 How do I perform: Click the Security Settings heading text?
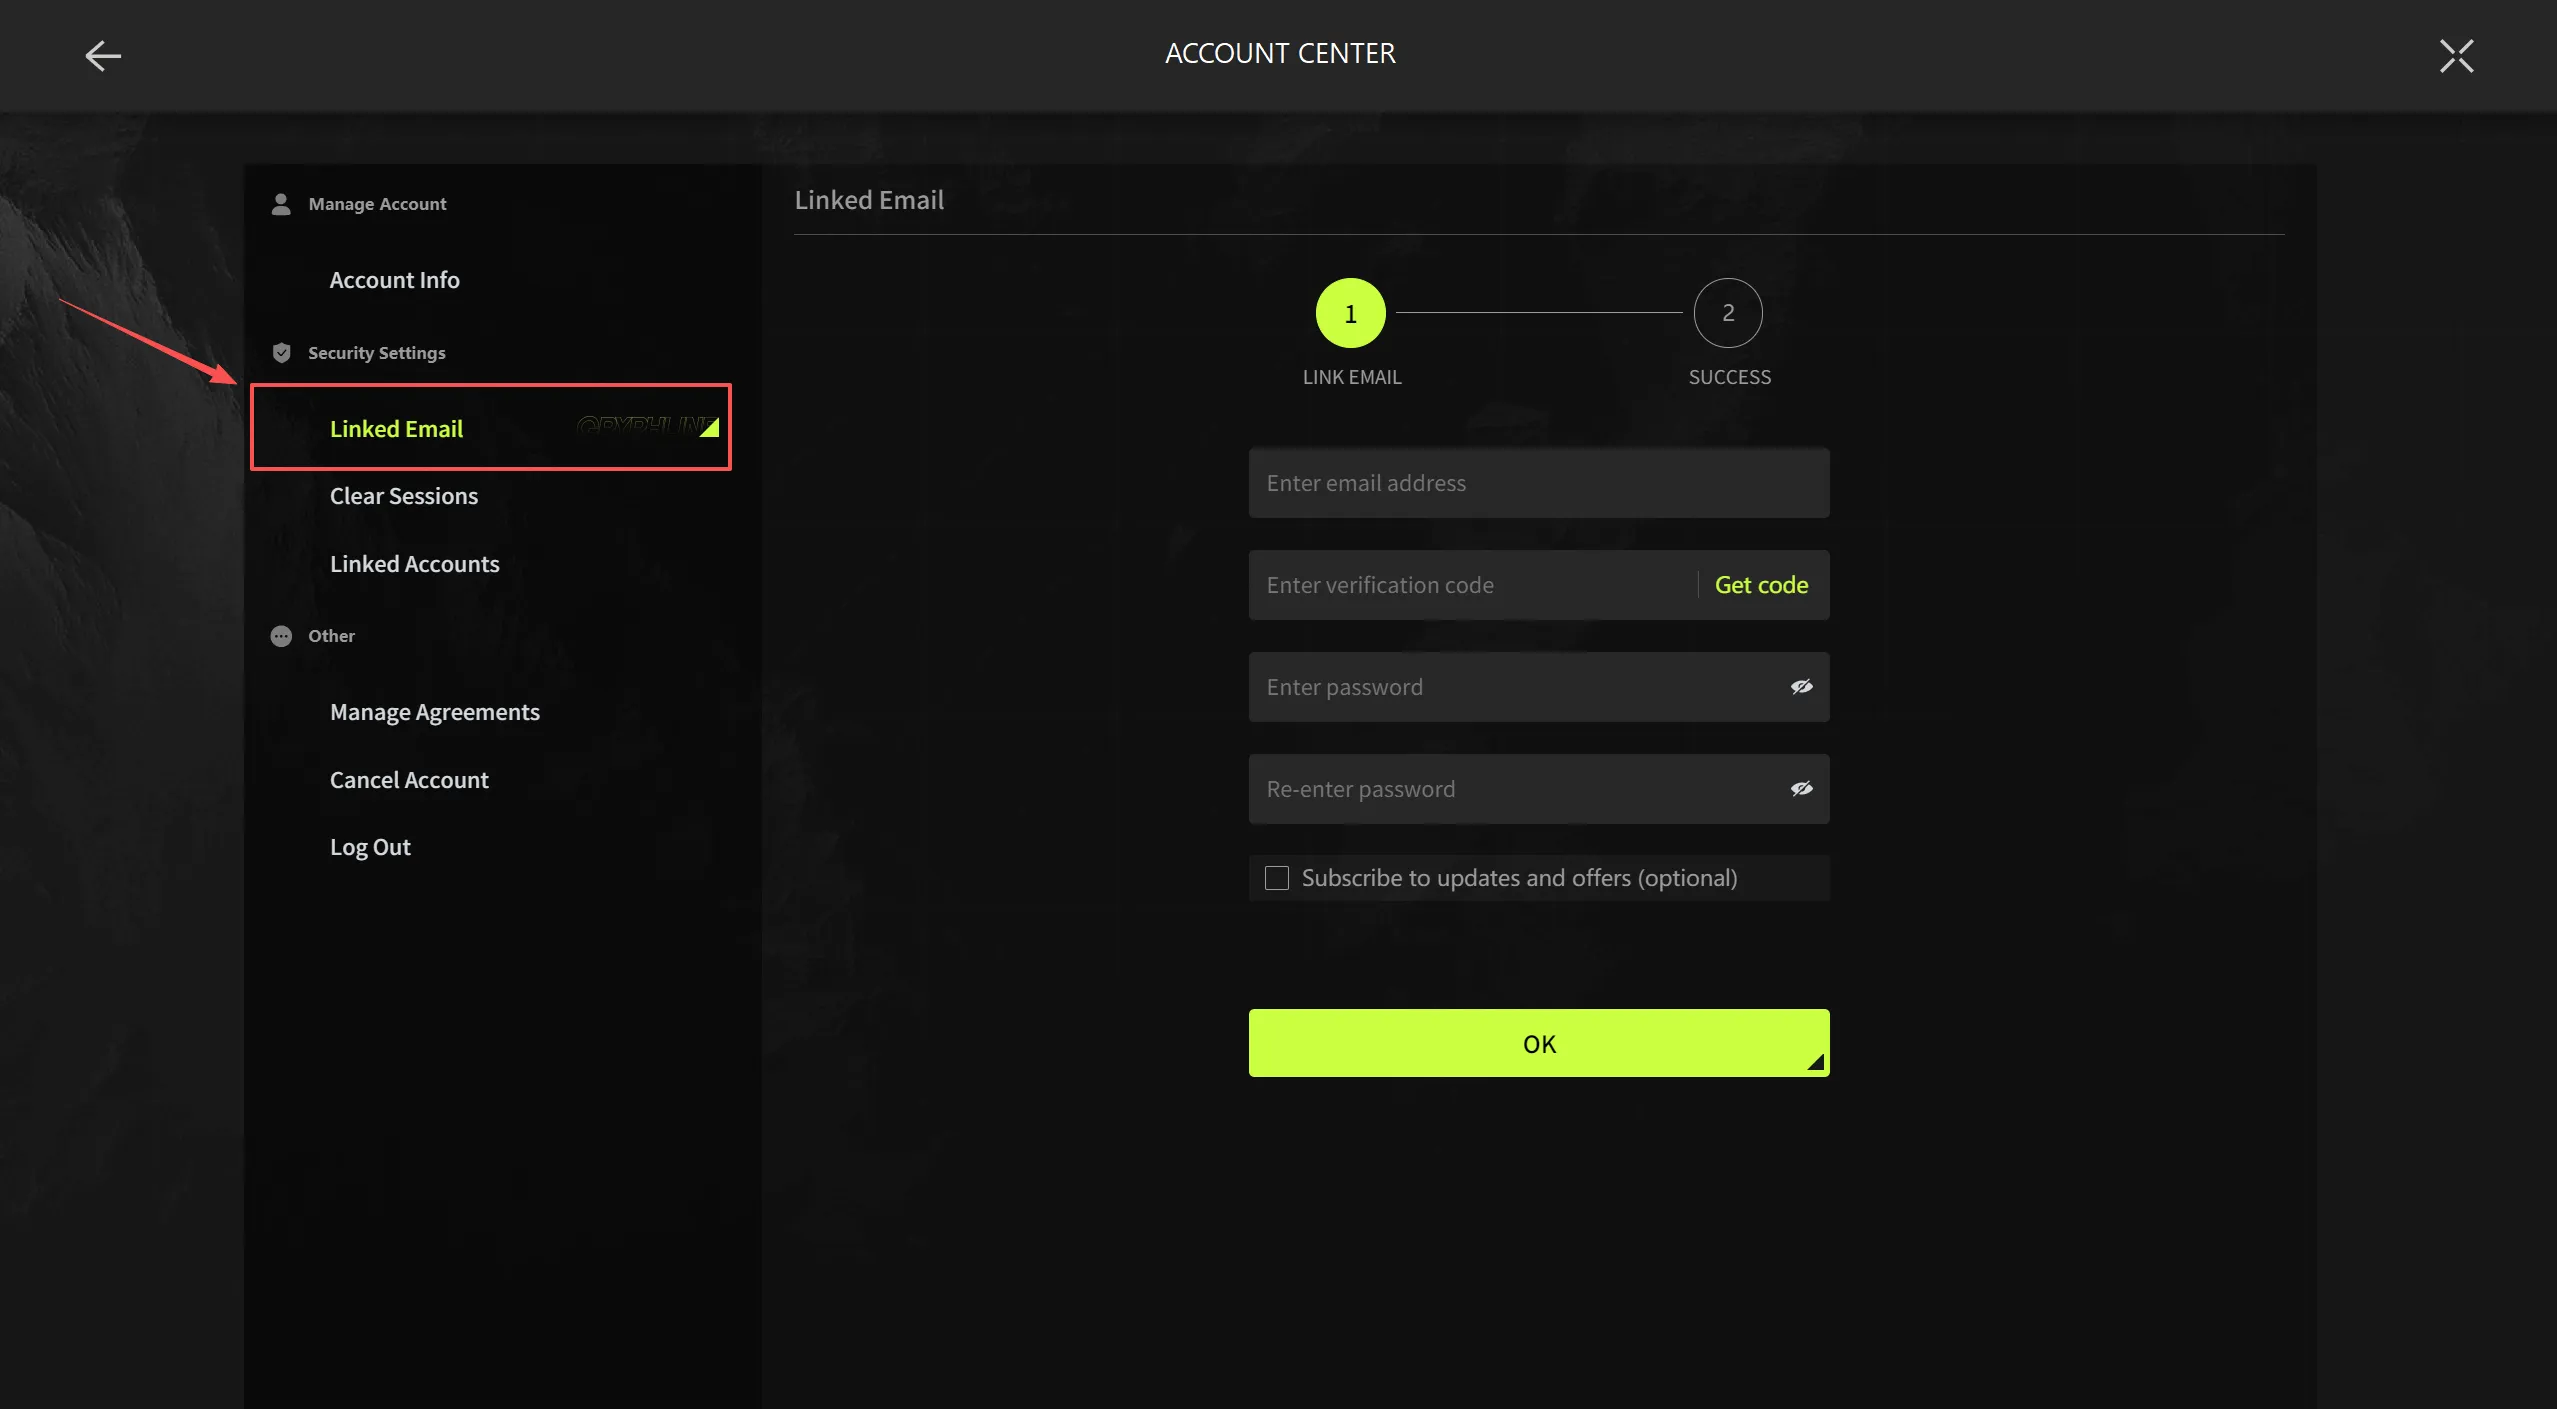click(x=376, y=353)
